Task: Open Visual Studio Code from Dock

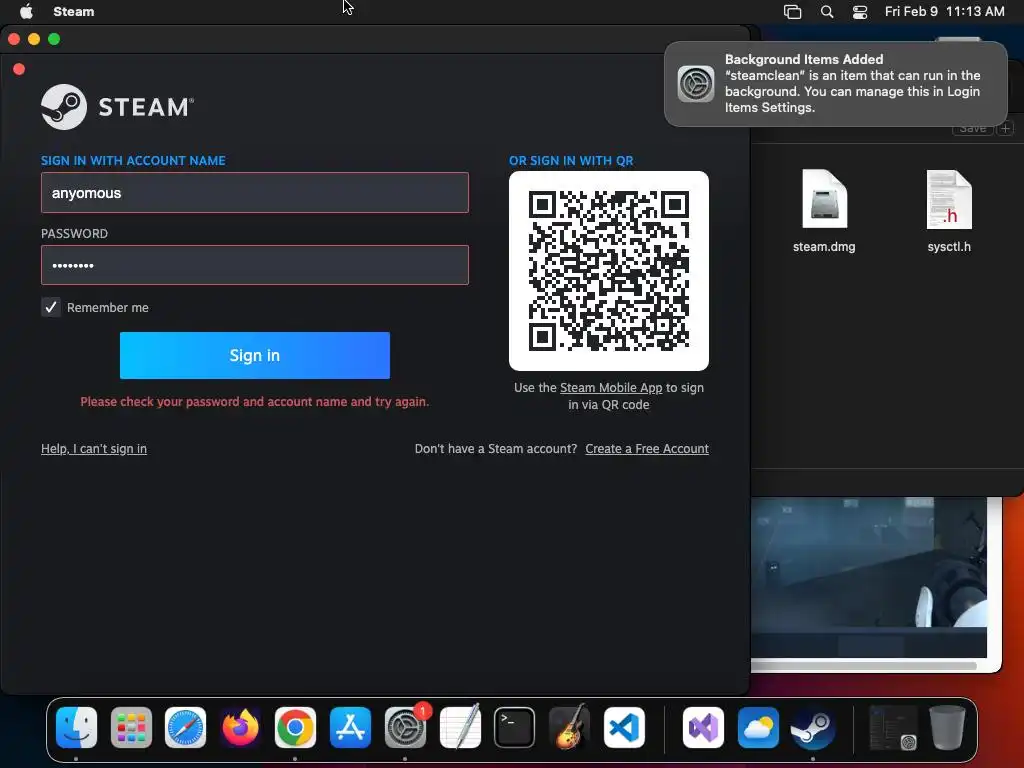Action: click(624, 728)
